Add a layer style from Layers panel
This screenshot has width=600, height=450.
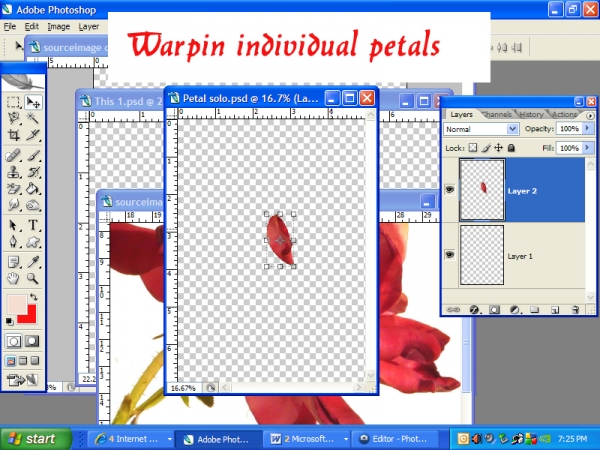pos(474,310)
